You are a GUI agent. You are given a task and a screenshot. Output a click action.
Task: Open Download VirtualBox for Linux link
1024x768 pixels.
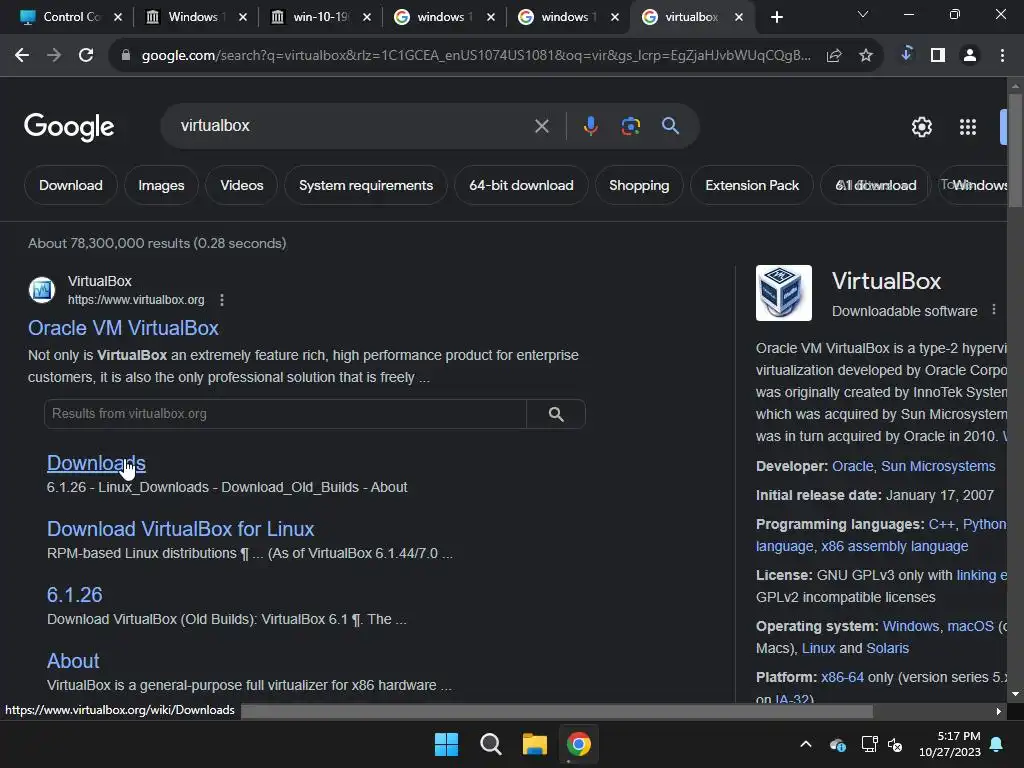click(180, 529)
